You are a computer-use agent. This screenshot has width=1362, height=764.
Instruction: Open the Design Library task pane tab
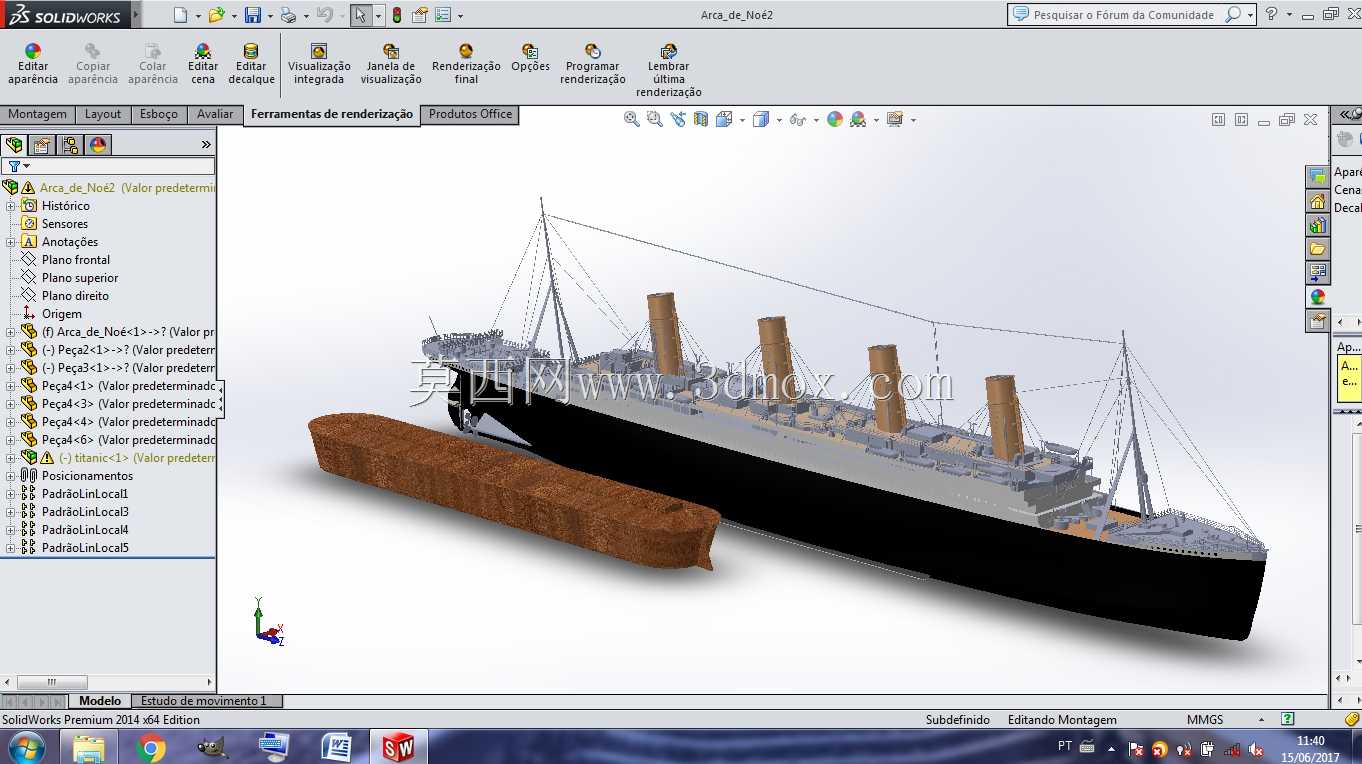tap(1318, 225)
